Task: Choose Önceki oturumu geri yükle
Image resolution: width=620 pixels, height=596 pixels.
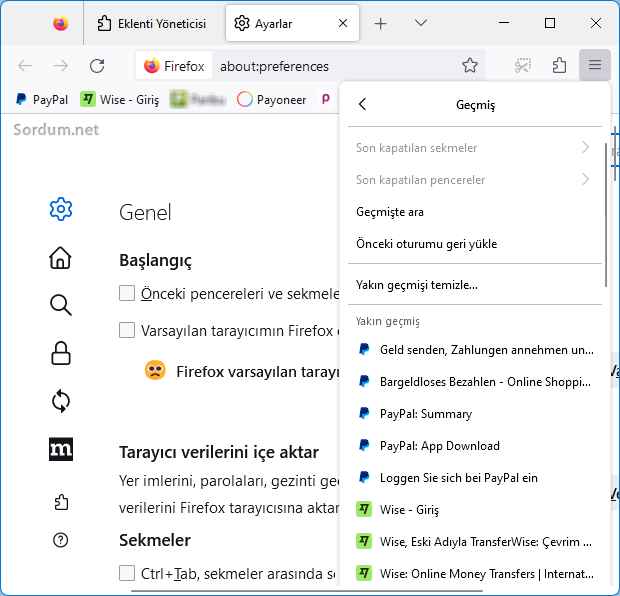Action: coord(474,244)
